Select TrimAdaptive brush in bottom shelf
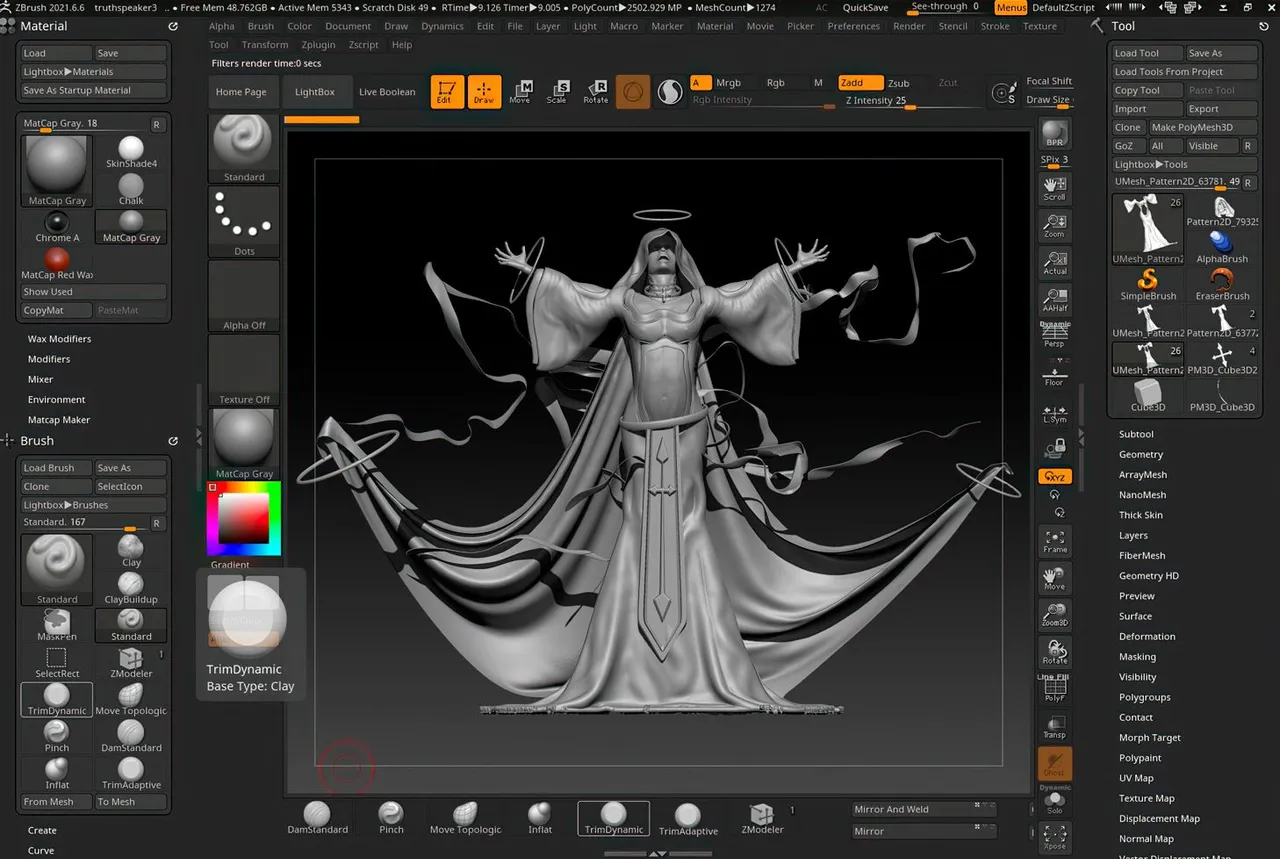 688,818
